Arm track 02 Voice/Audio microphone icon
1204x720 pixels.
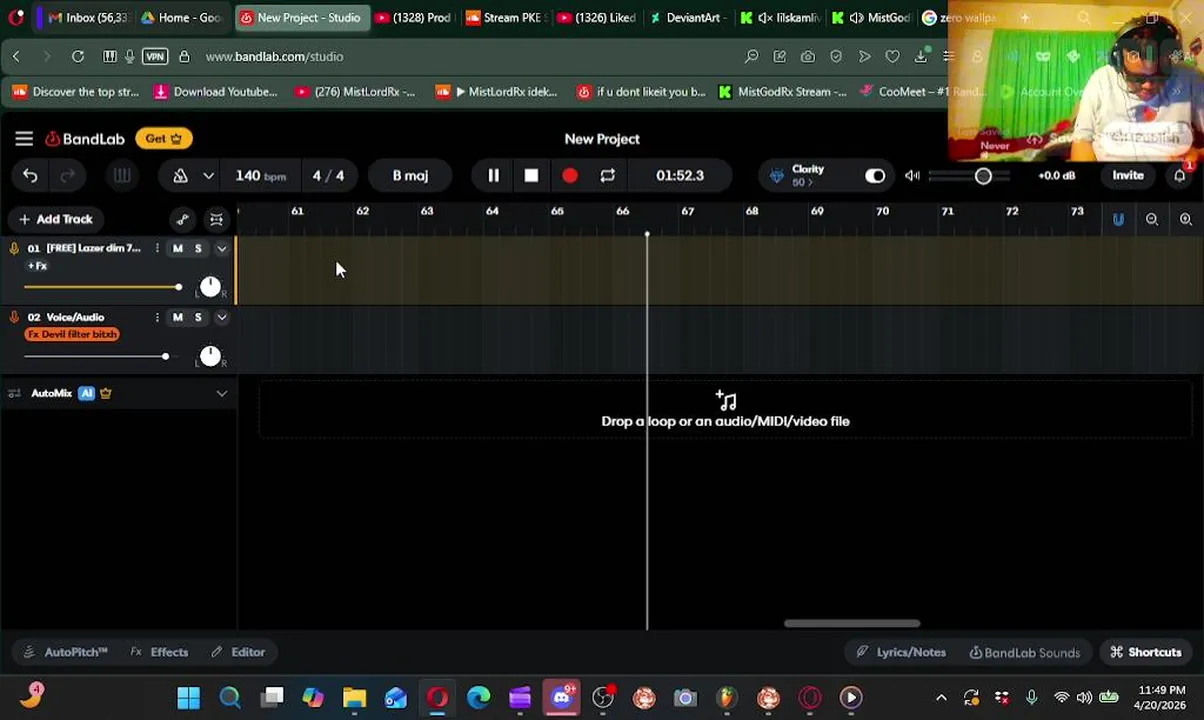14,317
